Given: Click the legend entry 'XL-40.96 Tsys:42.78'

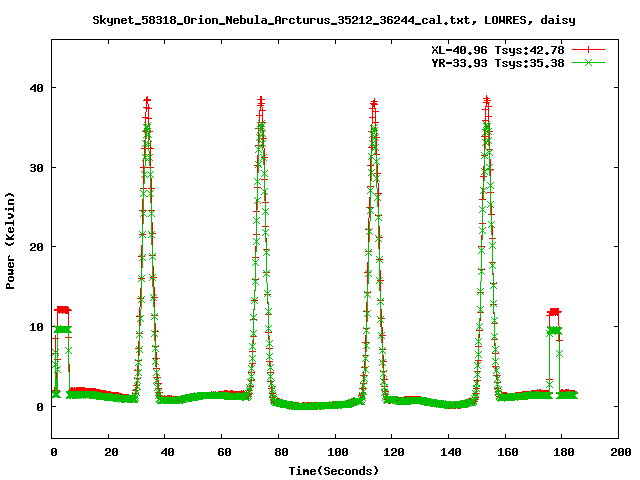Looking at the screenshot, I should pyautogui.click(x=498, y=50).
